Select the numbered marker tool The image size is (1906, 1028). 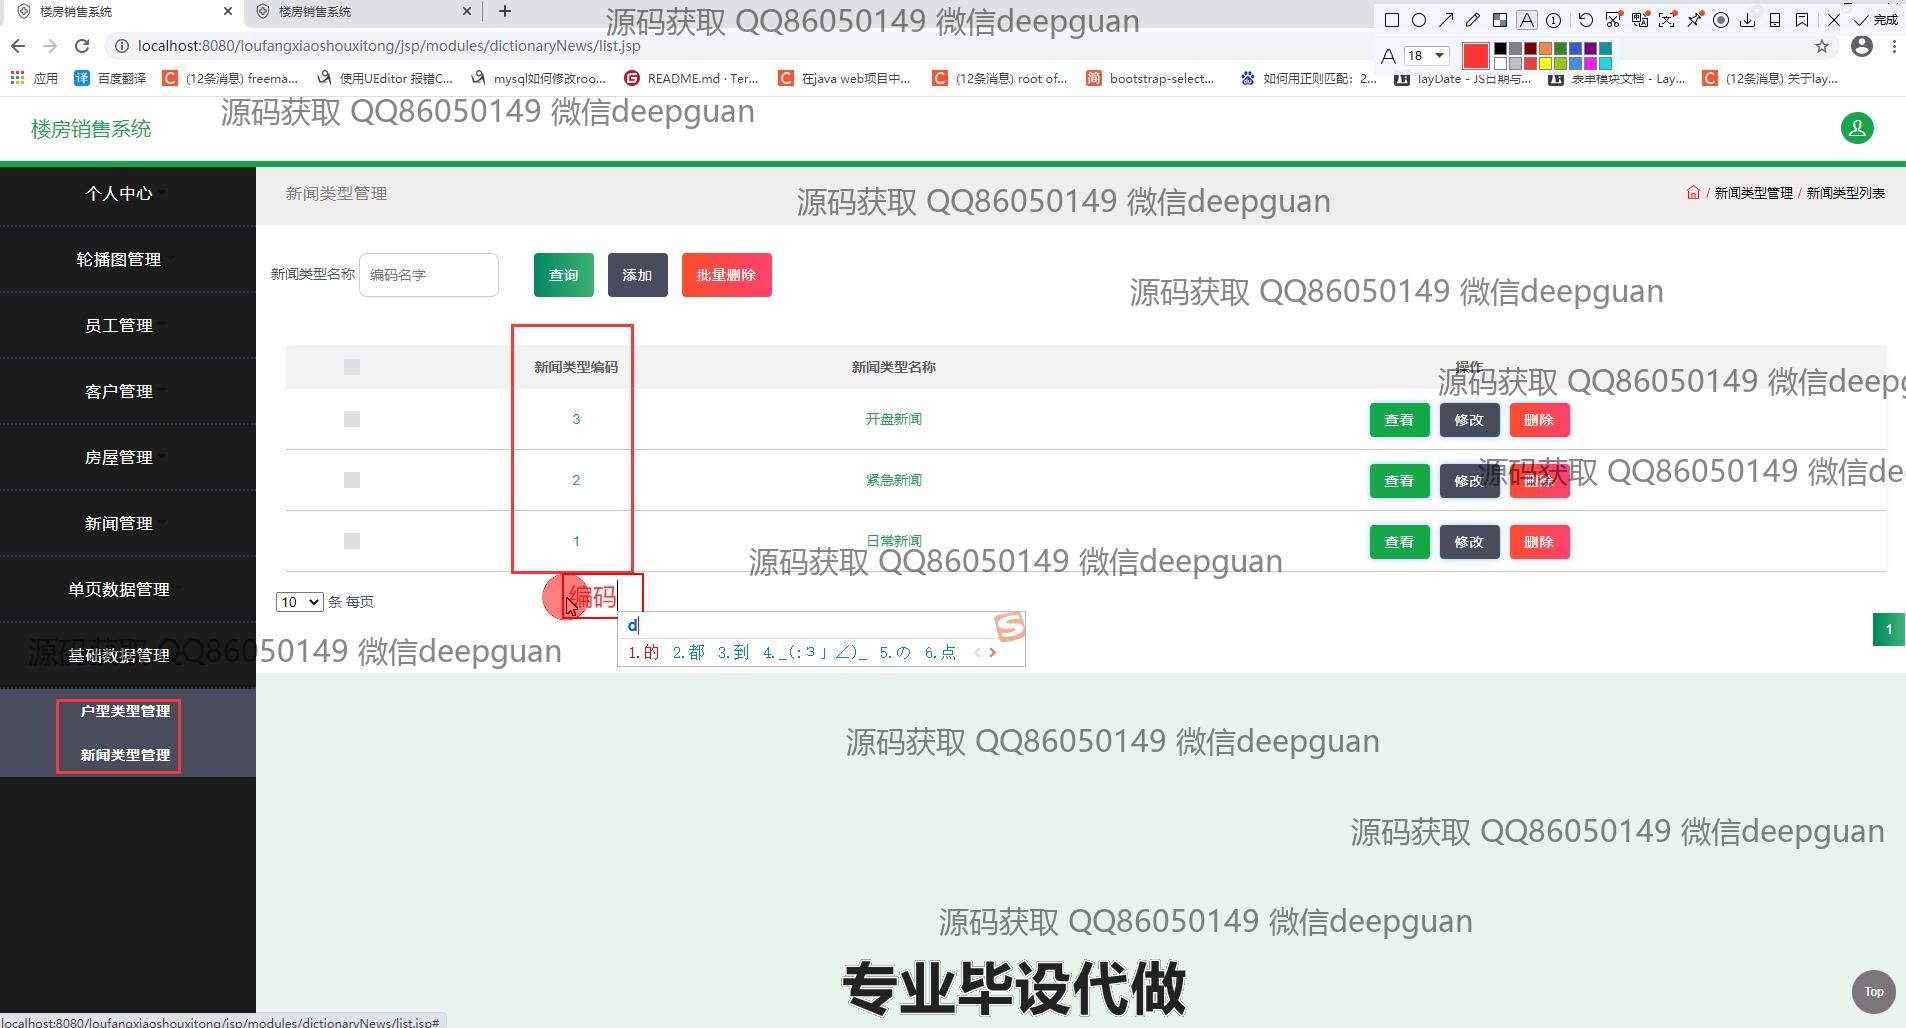coord(1554,20)
